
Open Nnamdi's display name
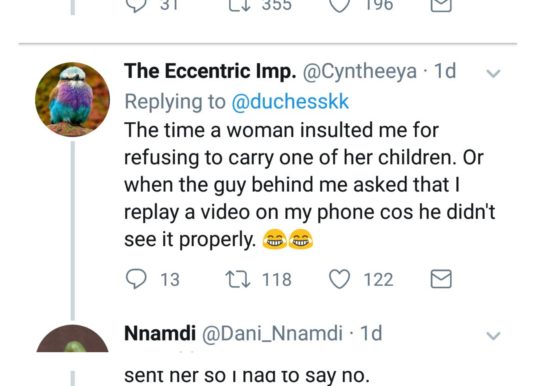[160, 333]
